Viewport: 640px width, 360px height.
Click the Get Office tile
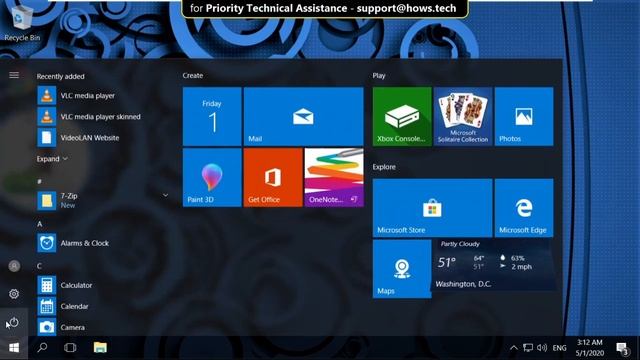point(273,177)
